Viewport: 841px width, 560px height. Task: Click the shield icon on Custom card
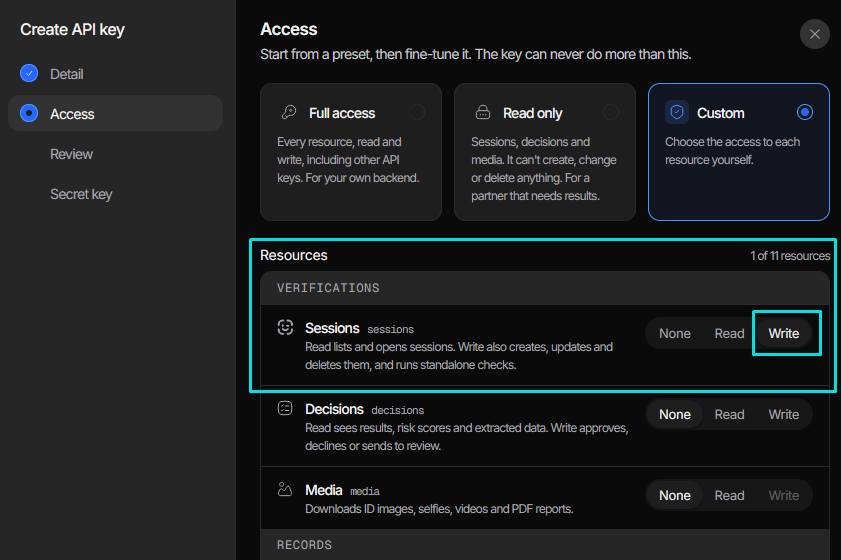point(677,113)
